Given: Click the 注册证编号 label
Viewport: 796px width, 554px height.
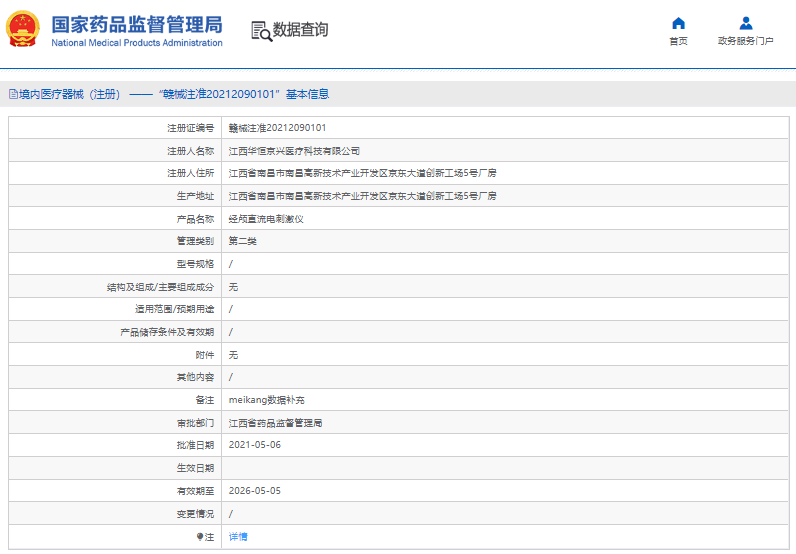Looking at the screenshot, I should click(x=191, y=128).
